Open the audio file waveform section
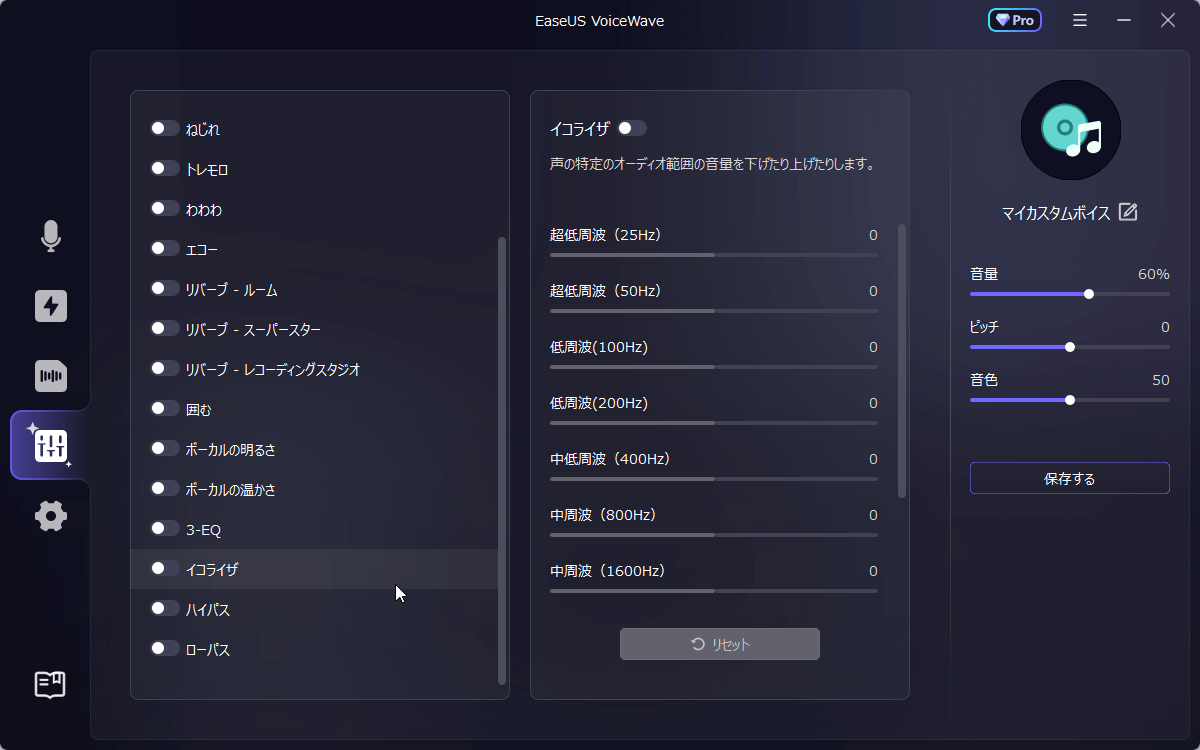1200x750 pixels. coord(51,376)
